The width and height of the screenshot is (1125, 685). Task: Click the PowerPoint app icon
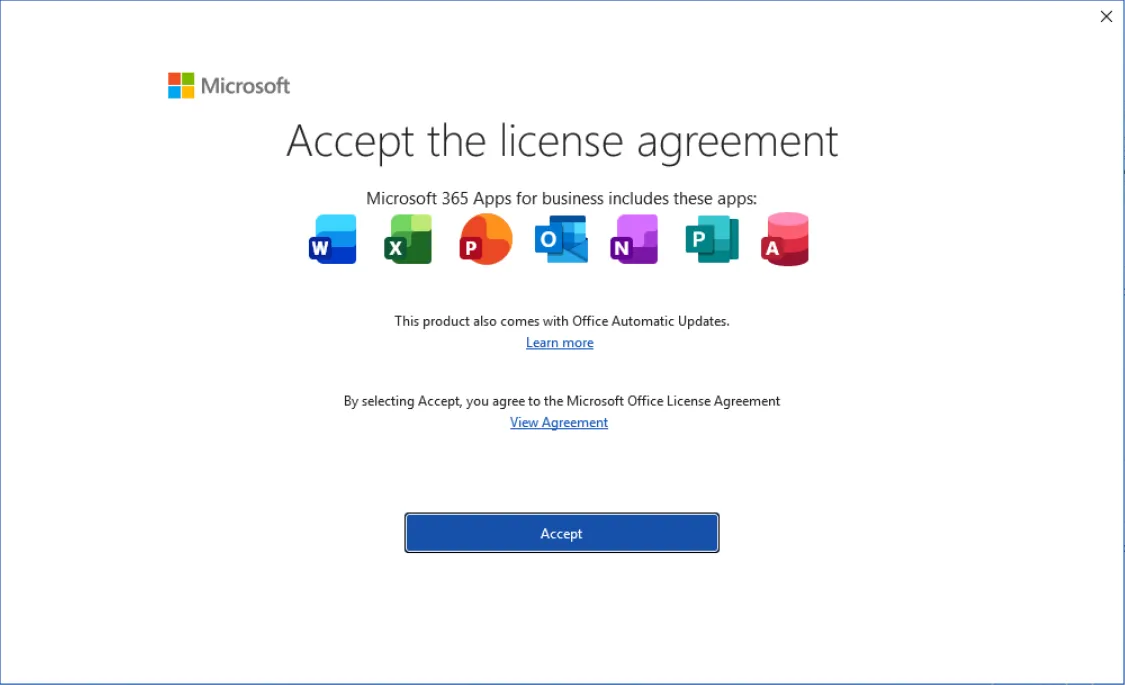pyautogui.click(x=486, y=239)
